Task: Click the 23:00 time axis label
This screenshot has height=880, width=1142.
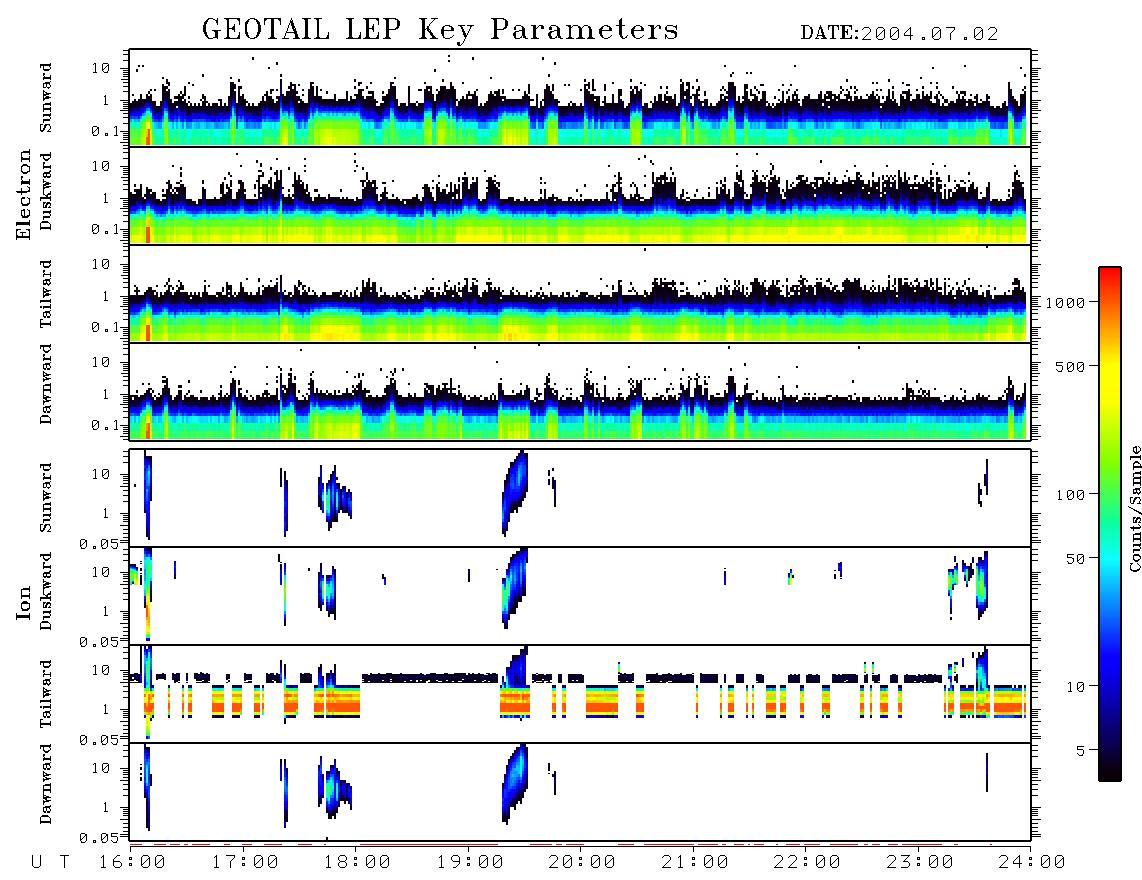Action: pyautogui.click(x=920, y=862)
